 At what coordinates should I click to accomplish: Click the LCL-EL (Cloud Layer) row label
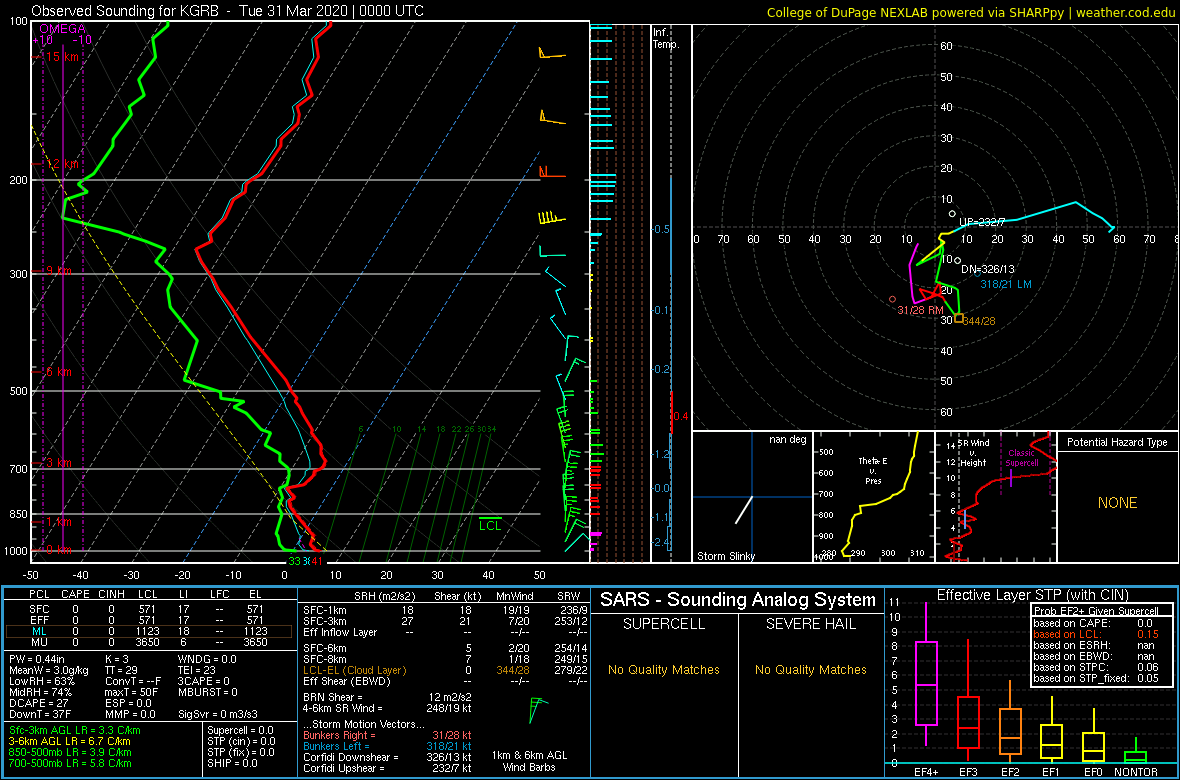click(354, 670)
